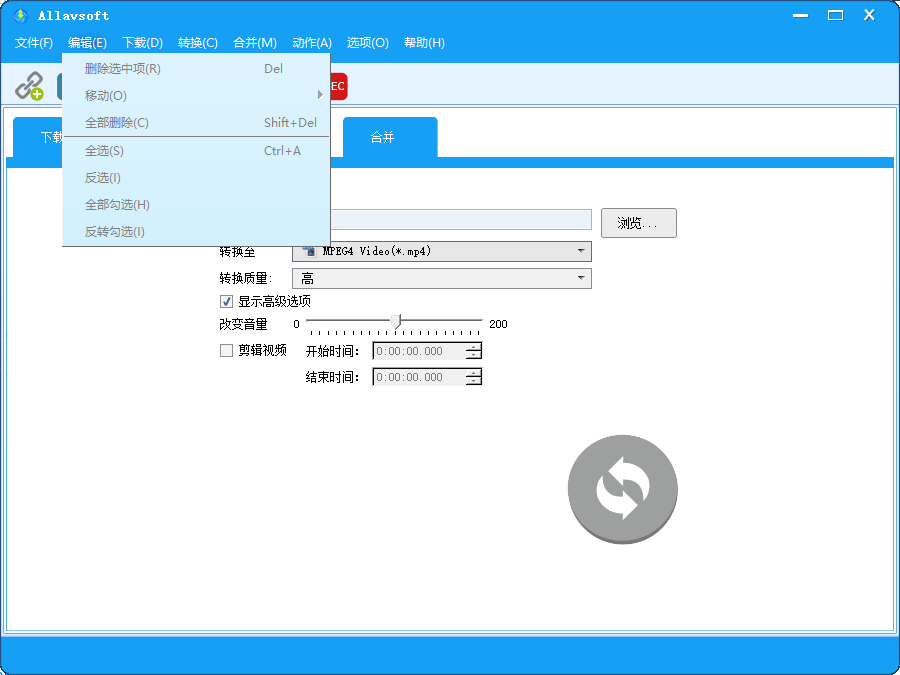Viewport: 900px width, 675px height.
Task: Click the 结束时间 time field
Action: point(419,377)
